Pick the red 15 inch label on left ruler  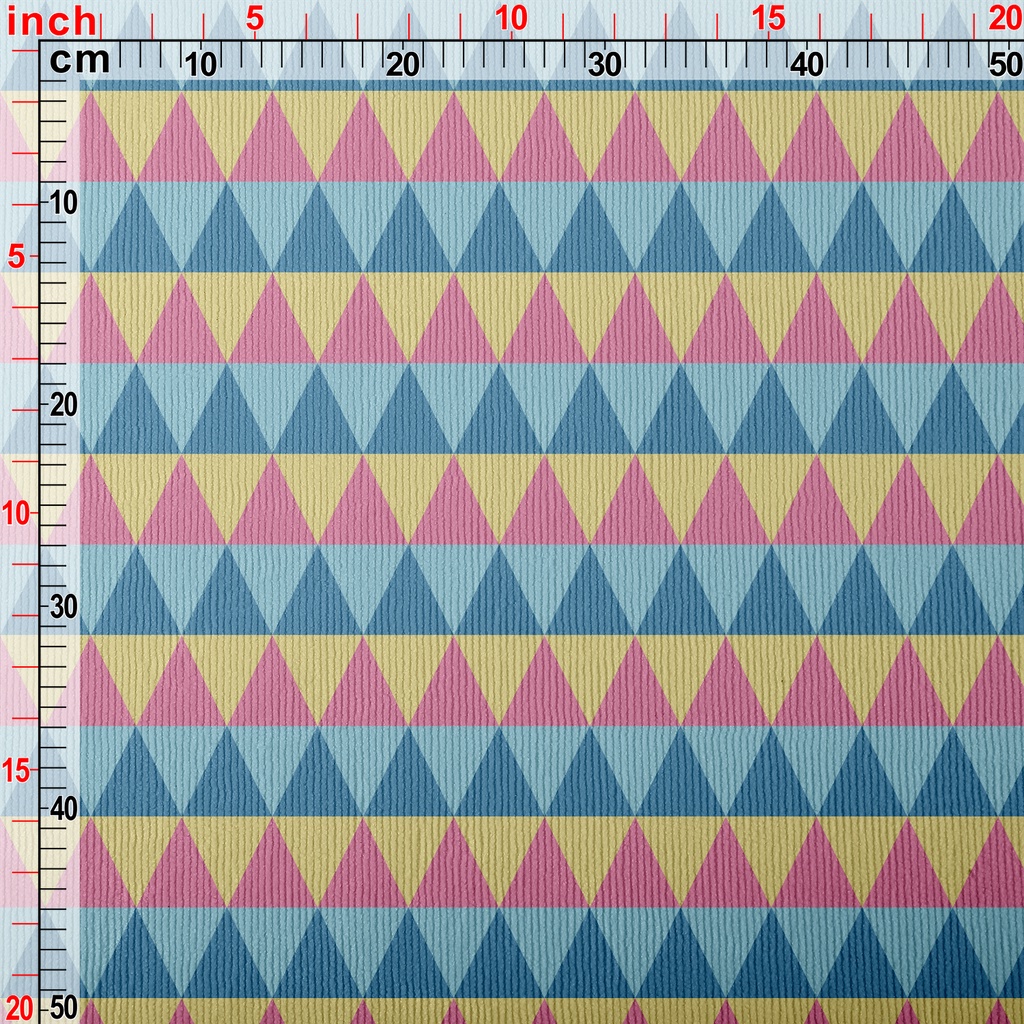point(17,770)
